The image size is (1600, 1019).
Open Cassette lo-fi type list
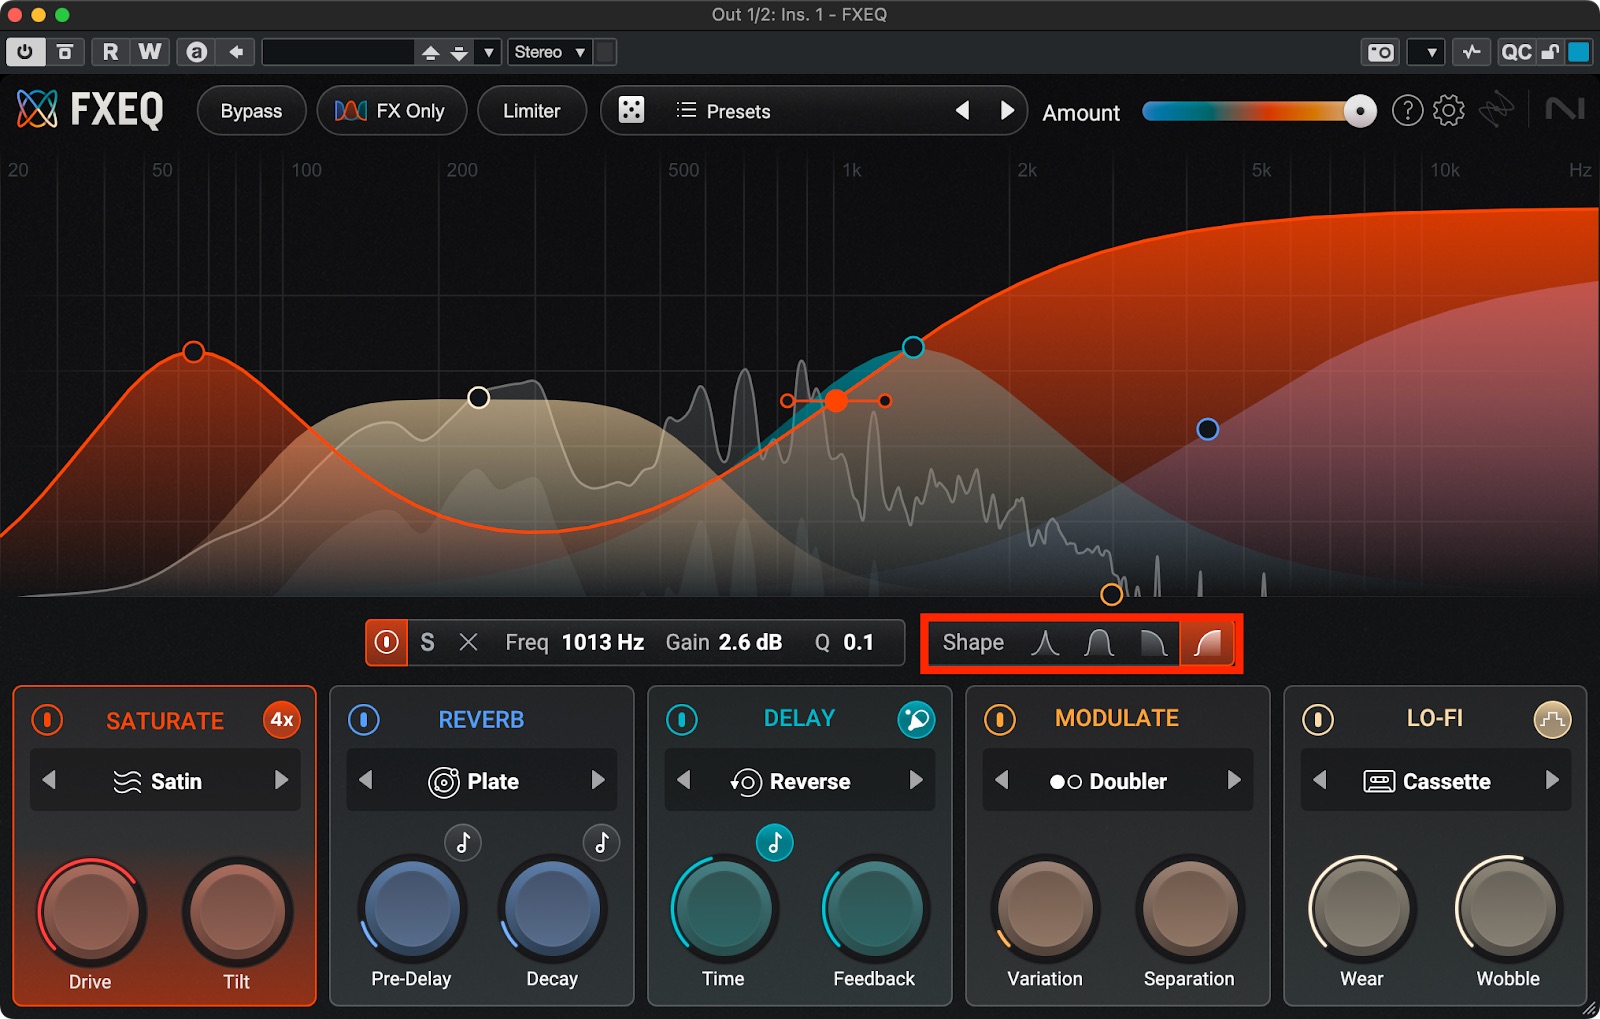1427,781
